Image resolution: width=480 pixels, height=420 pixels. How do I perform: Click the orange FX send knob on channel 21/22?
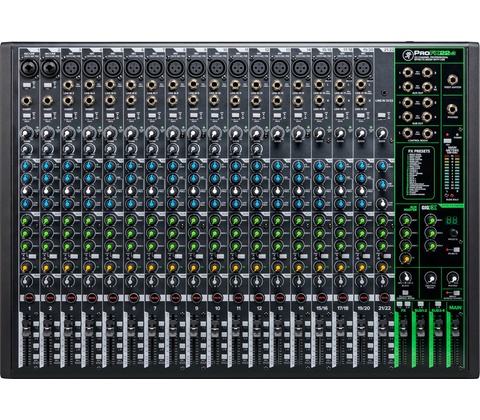tap(382, 267)
